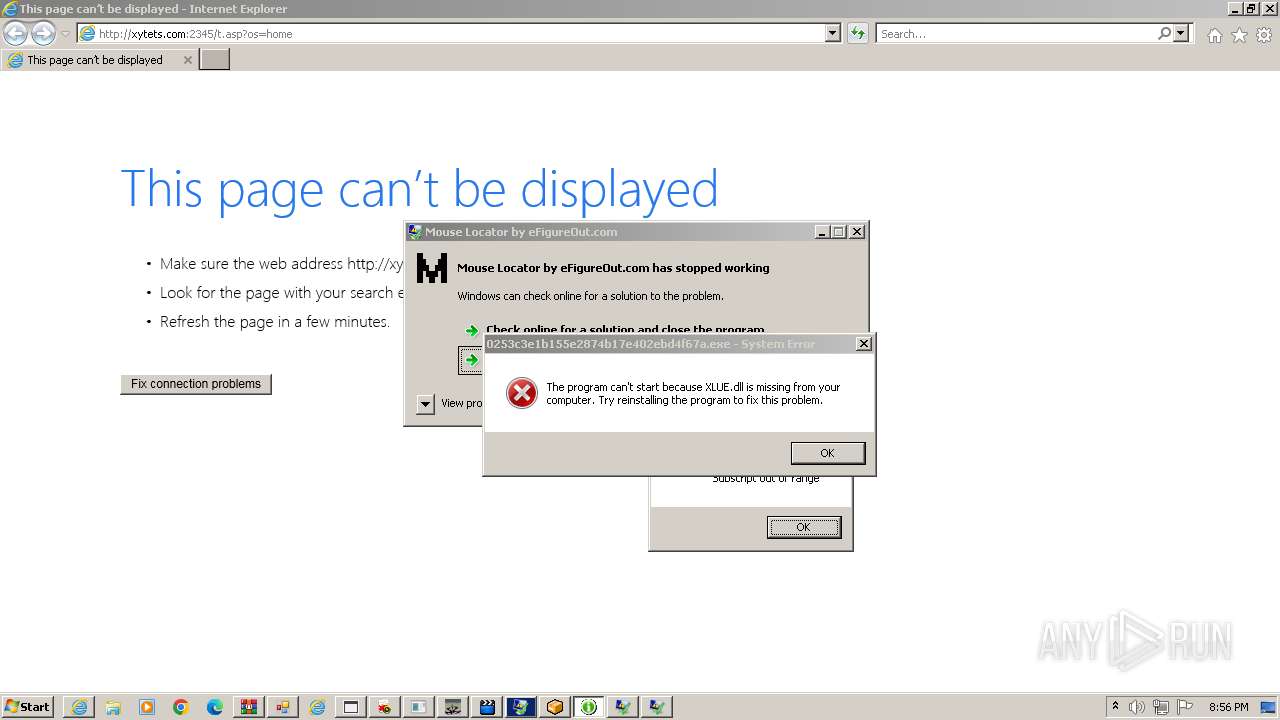Open the search provider dropdown arrow
Screen dimensions: 1280x720
(x=1182, y=33)
